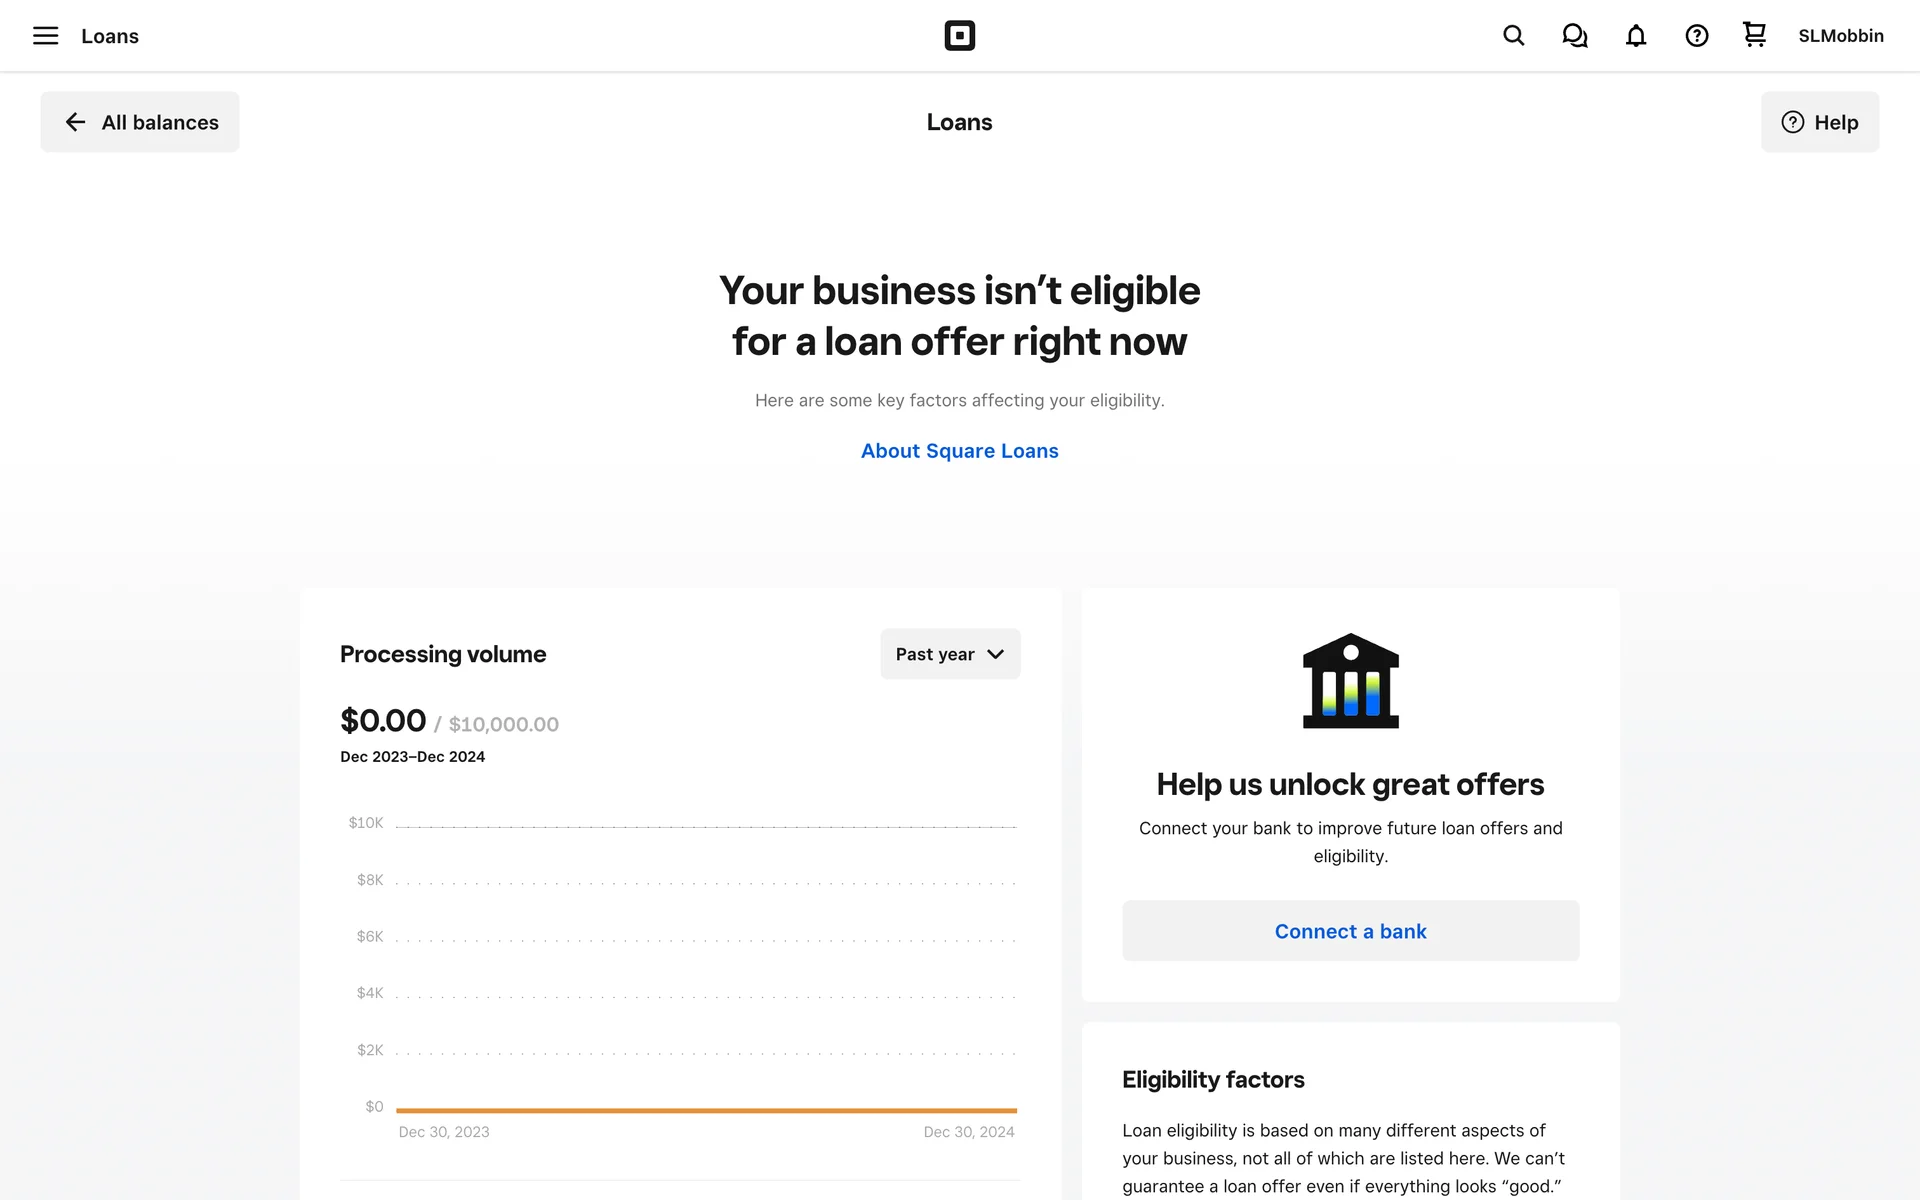This screenshot has height=1200, width=1920.
Task: Click the Square logo icon
Action: point(959,36)
